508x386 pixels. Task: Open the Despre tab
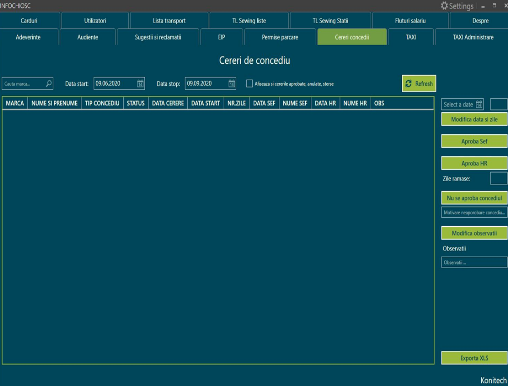tap(480, 21)
